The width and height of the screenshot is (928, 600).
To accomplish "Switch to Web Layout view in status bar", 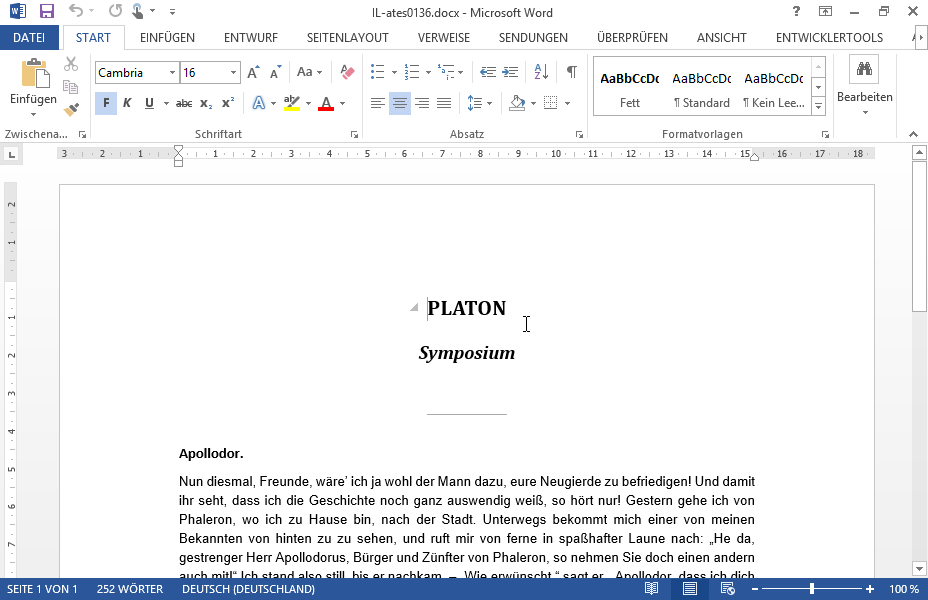I will pos(727,589).
